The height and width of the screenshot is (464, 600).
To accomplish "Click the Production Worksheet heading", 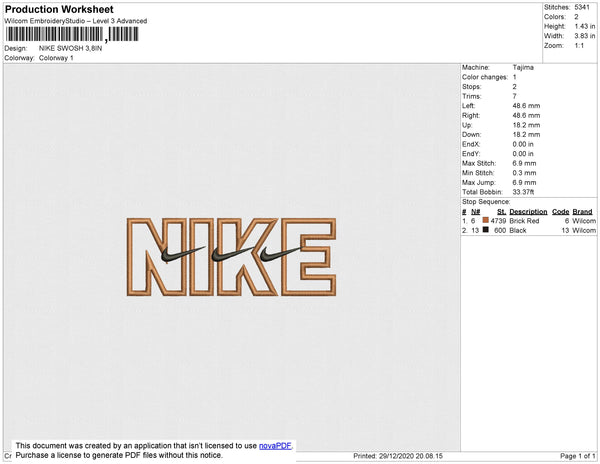I will 59,9.
